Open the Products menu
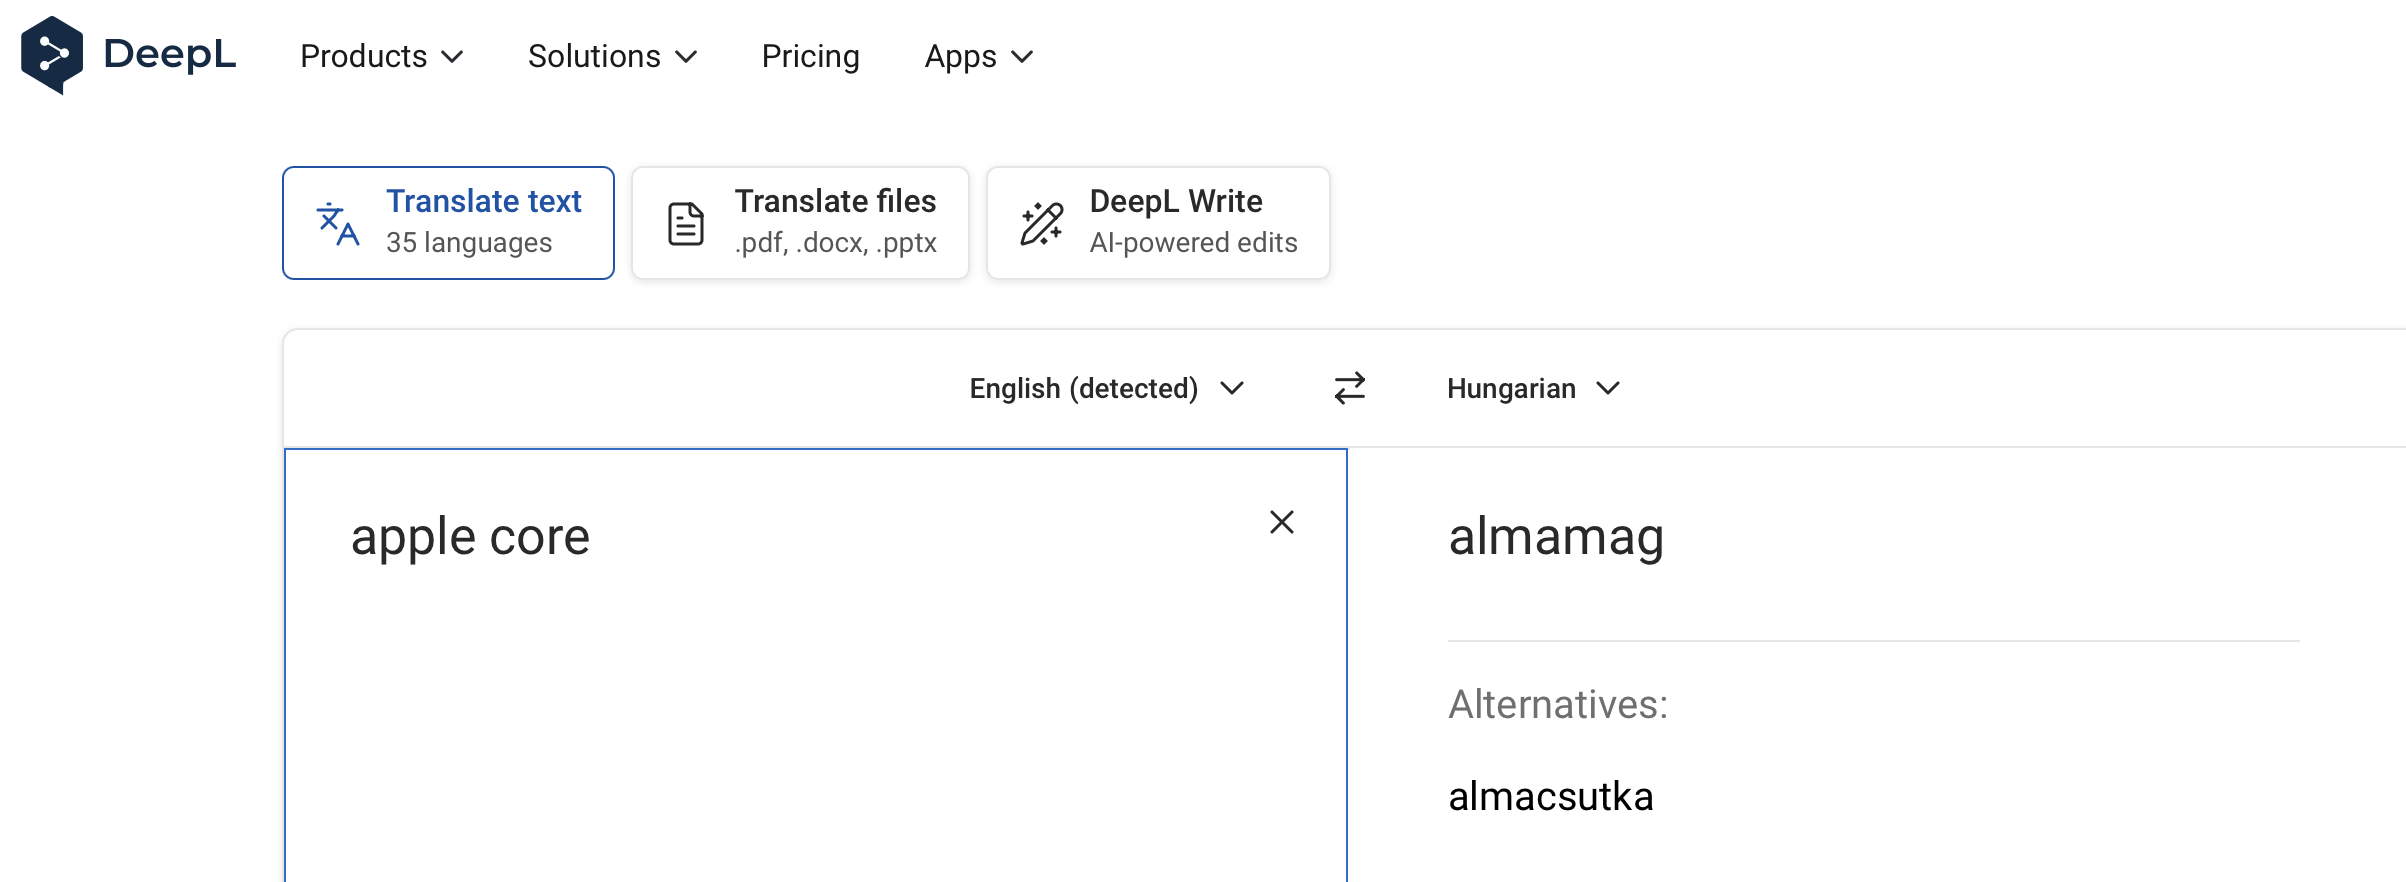2406x882 pixels. tap(364, 57)
